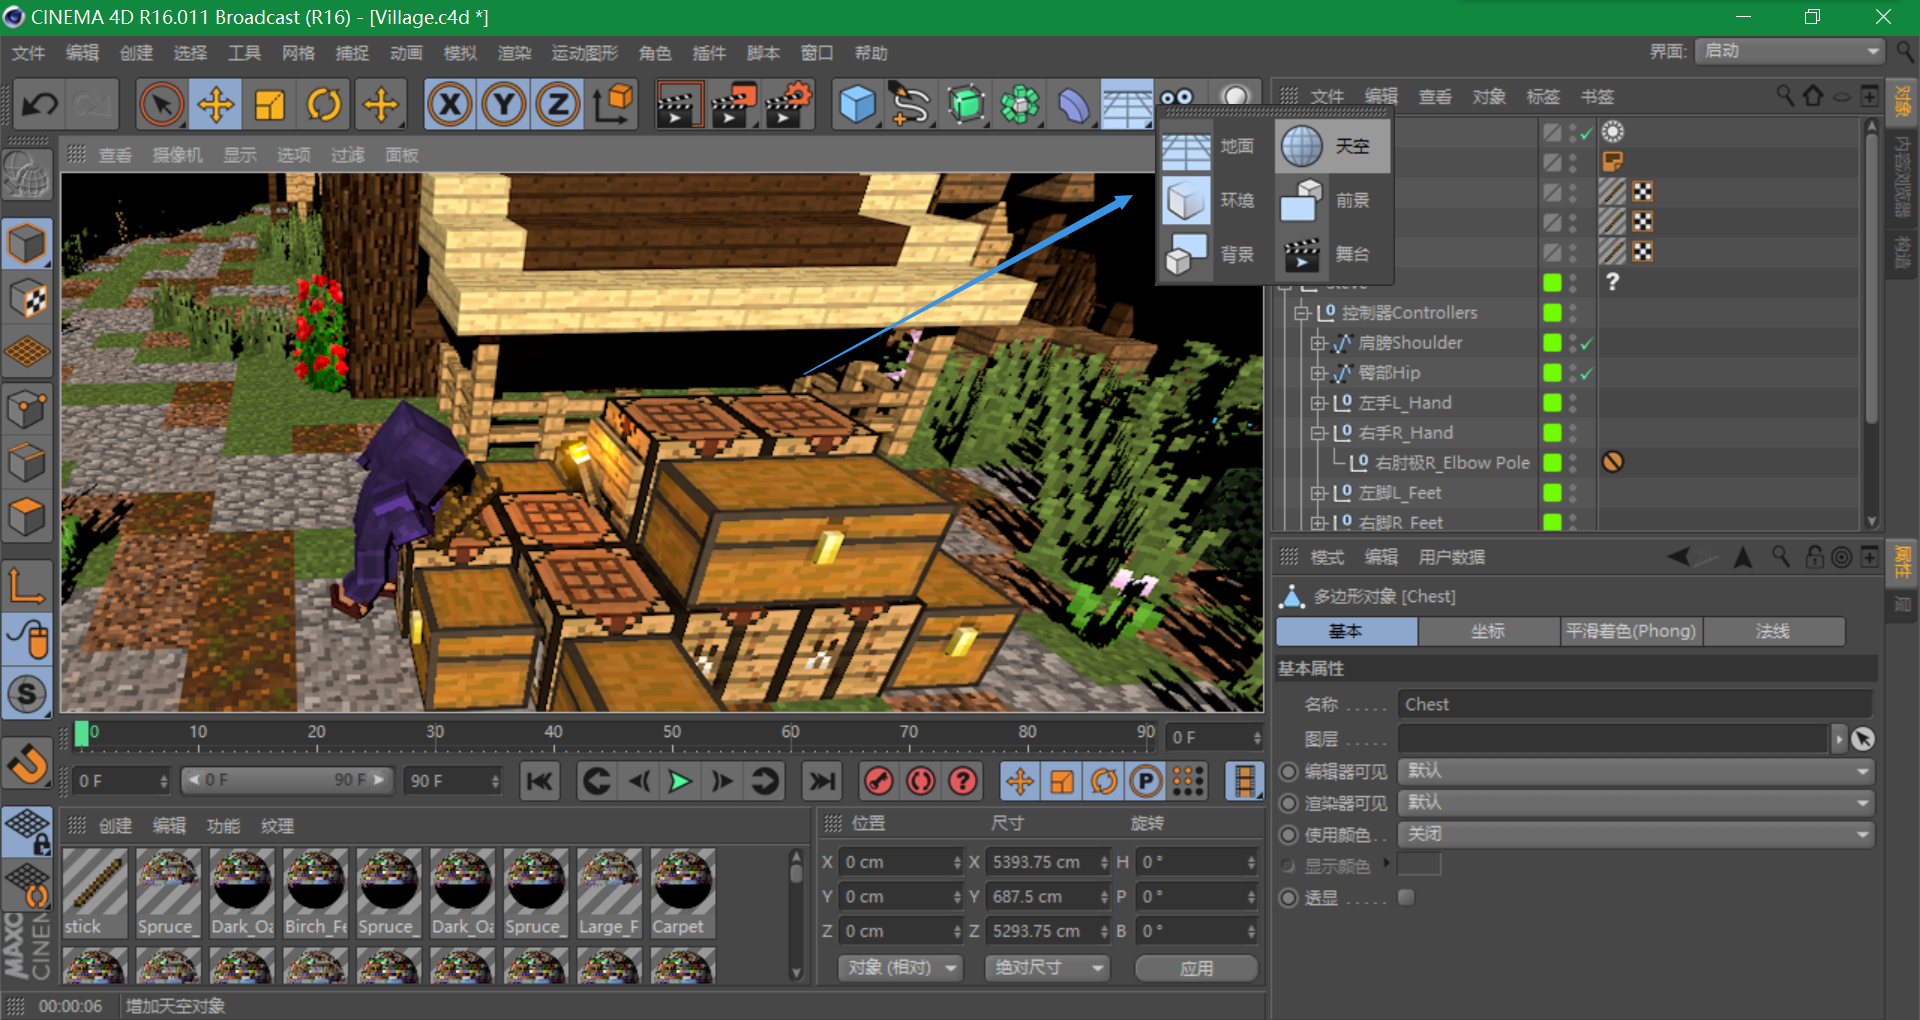Viewport: 1920px width, 1020px height.
Task: Choose the Floor (地面) object
Action: [1213, 146]
